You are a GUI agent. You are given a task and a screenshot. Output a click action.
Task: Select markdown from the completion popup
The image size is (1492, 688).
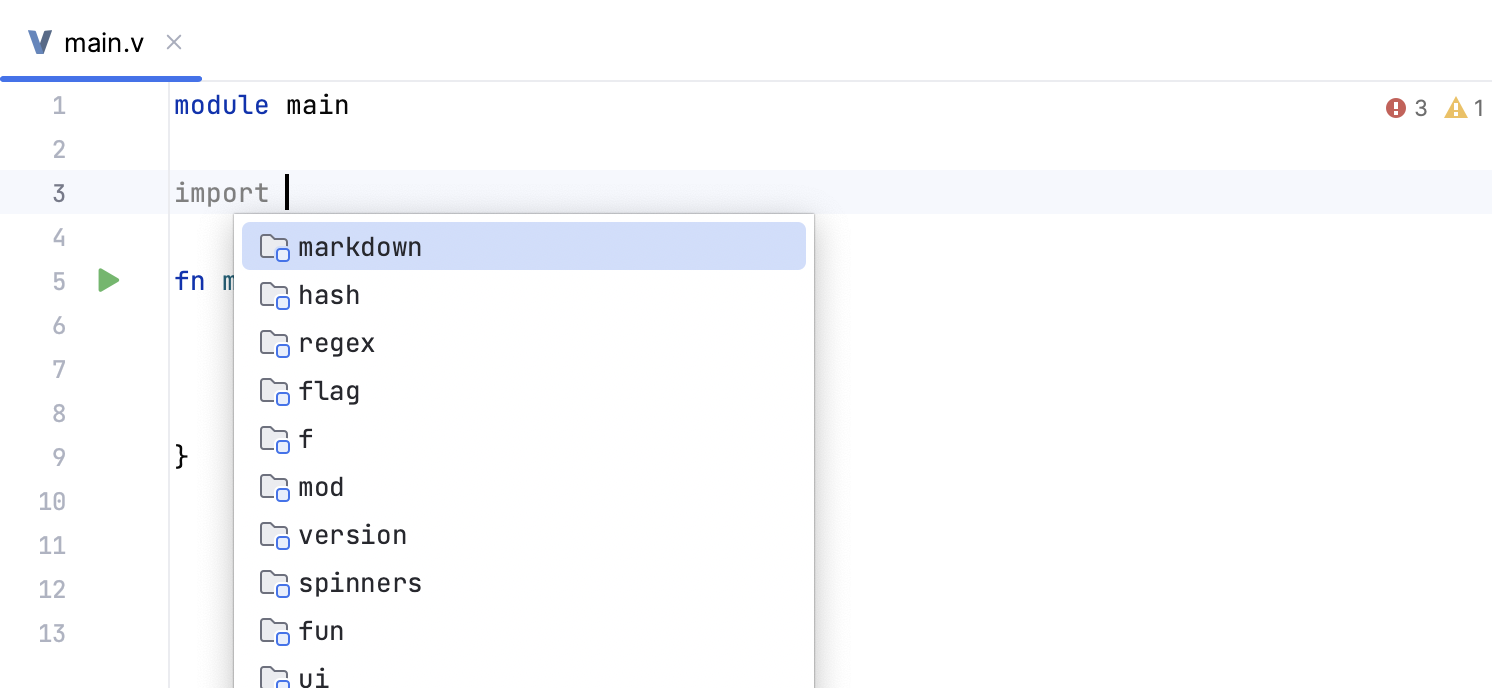coord(360,247)
